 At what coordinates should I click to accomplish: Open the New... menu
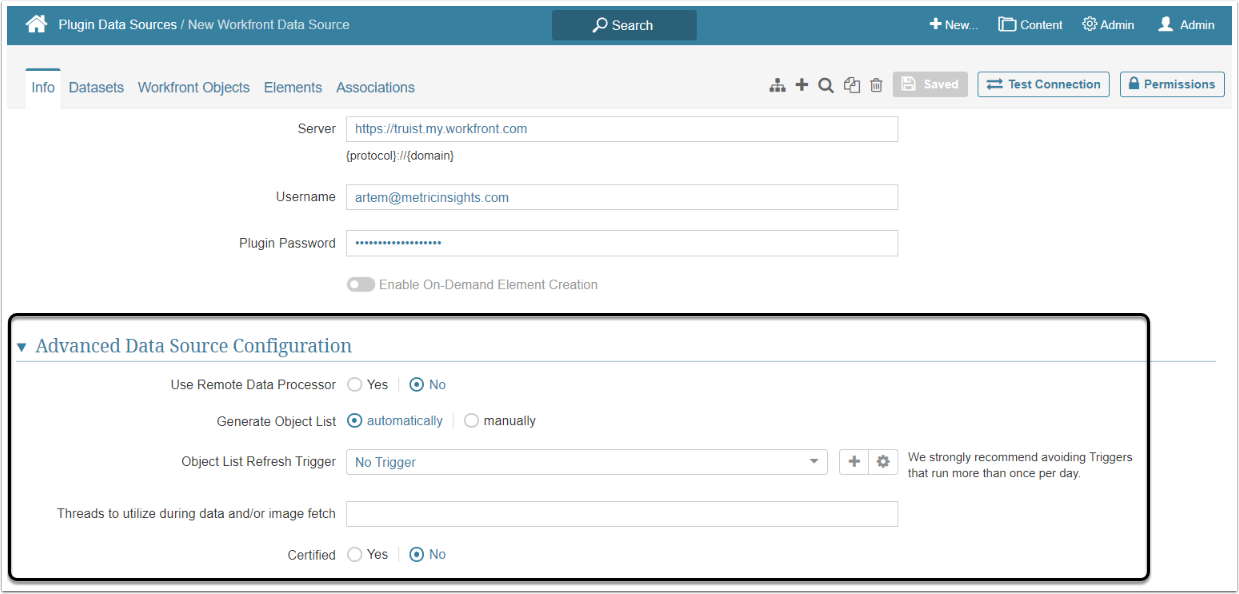click(954, 25)
